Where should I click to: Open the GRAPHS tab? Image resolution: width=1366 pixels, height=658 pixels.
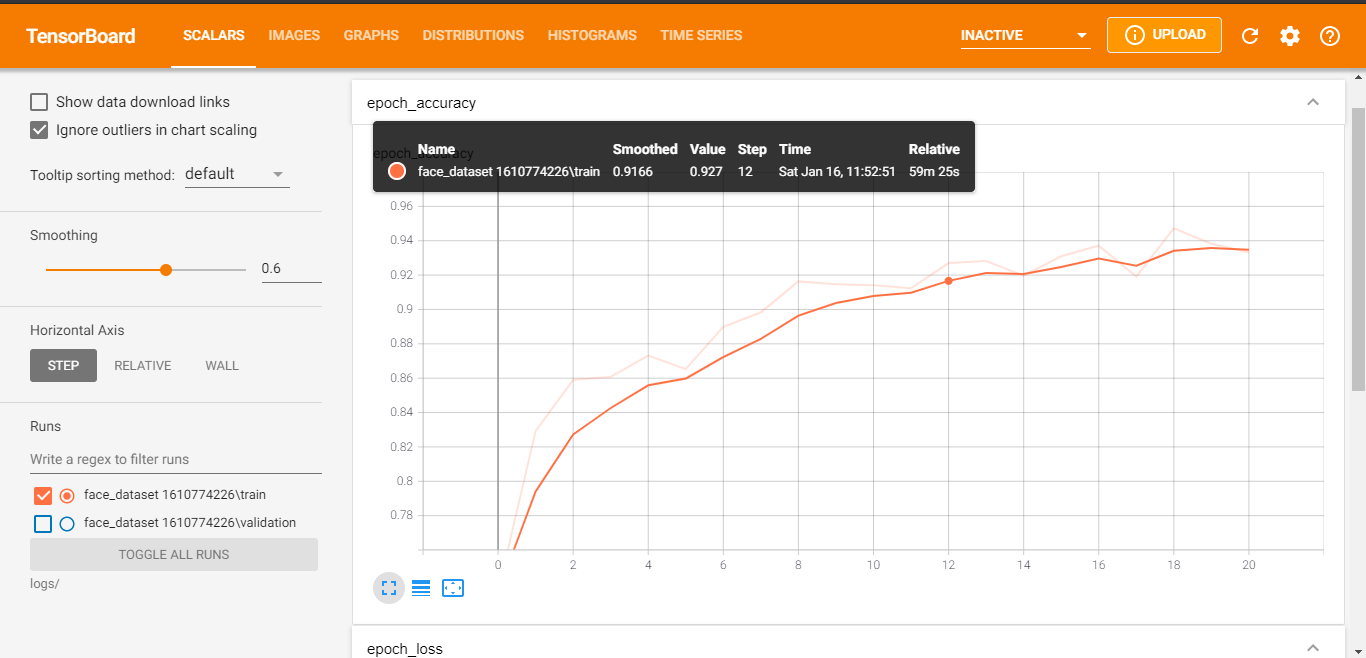click(x=371, y=35)
